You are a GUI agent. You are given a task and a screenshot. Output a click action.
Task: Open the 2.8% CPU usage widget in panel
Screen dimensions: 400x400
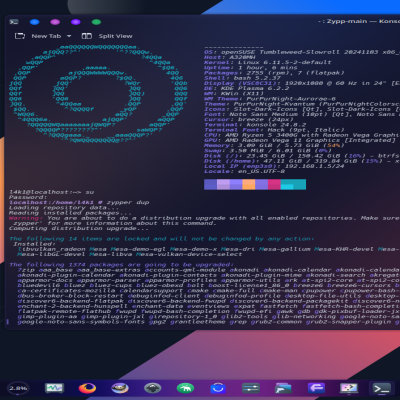pos(18,388)
